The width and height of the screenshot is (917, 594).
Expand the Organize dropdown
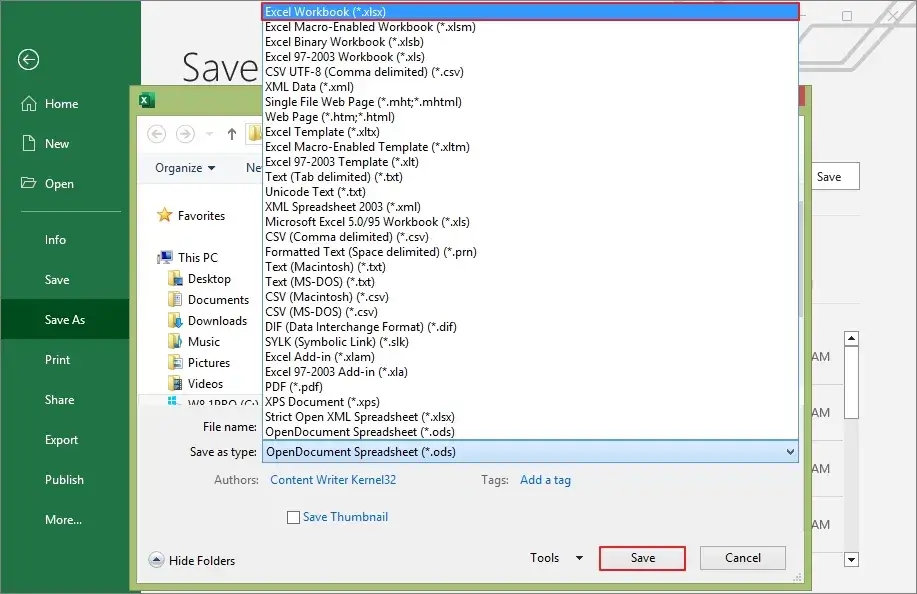pos(185,168)
